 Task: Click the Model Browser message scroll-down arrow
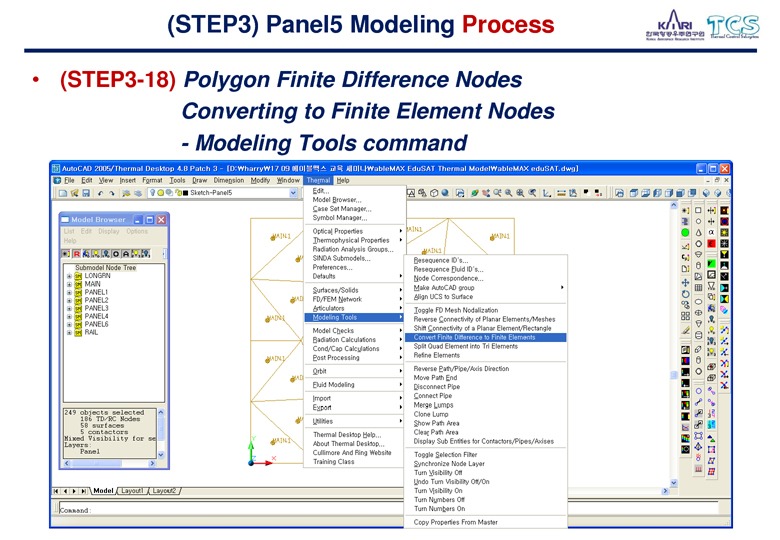[161, 454]
